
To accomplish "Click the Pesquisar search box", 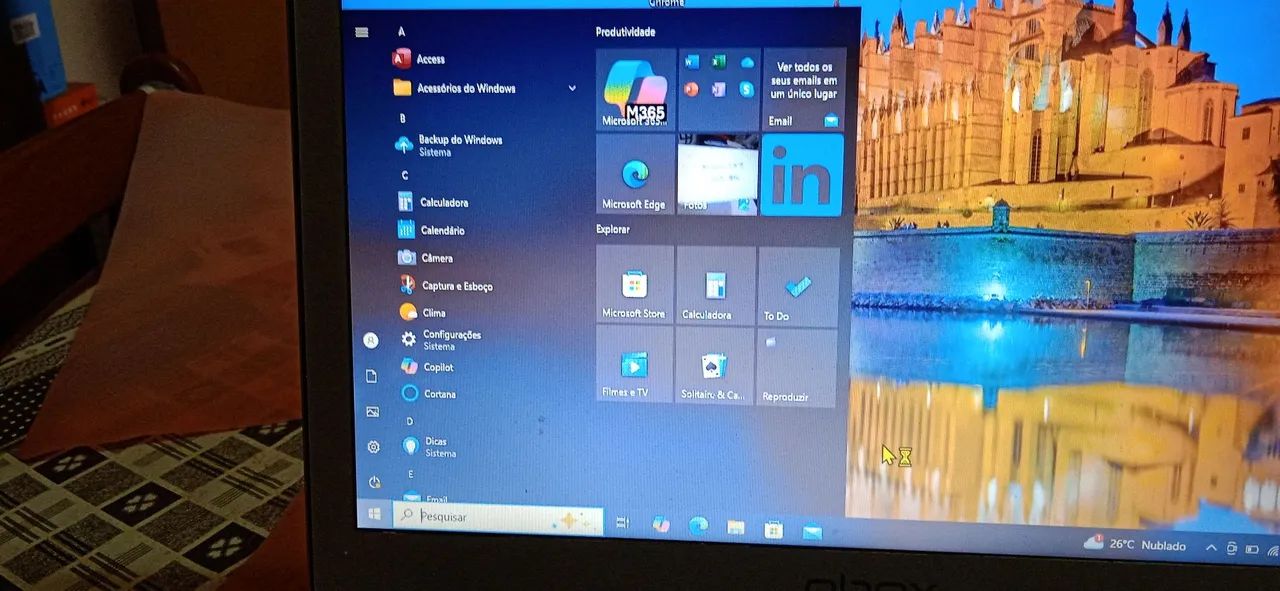I will [498, 517].
